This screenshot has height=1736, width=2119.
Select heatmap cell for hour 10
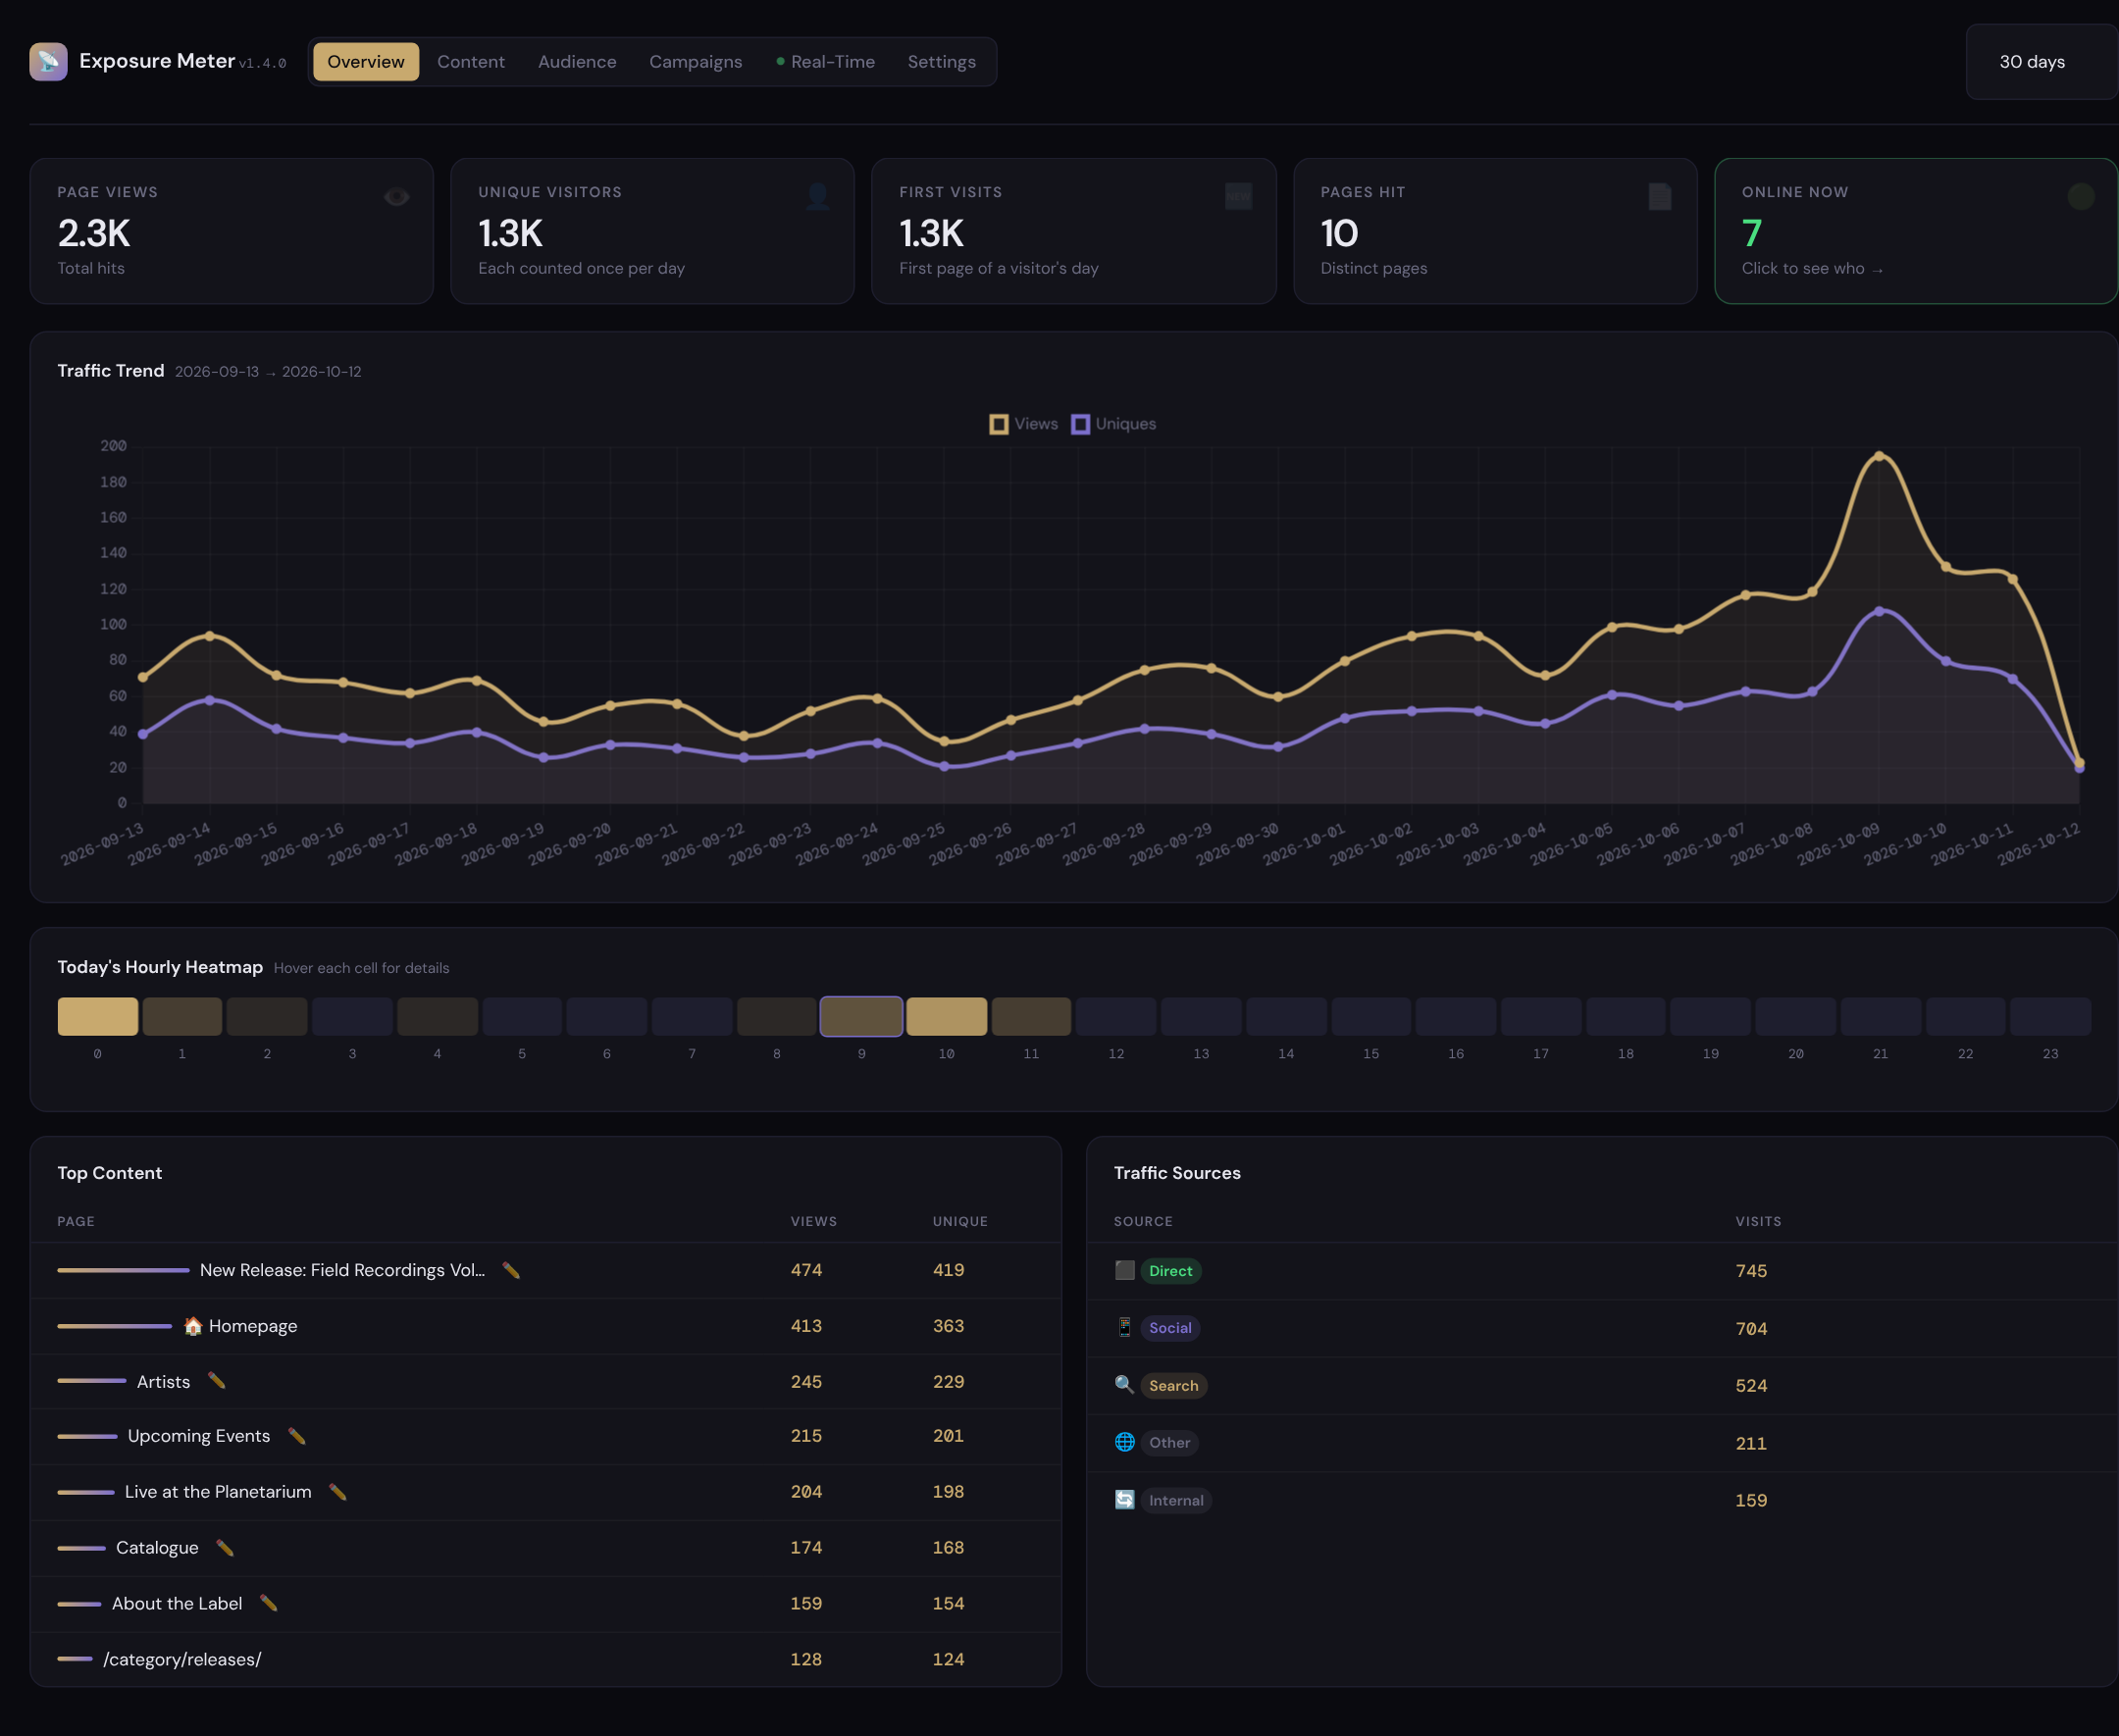(947, 1016)
